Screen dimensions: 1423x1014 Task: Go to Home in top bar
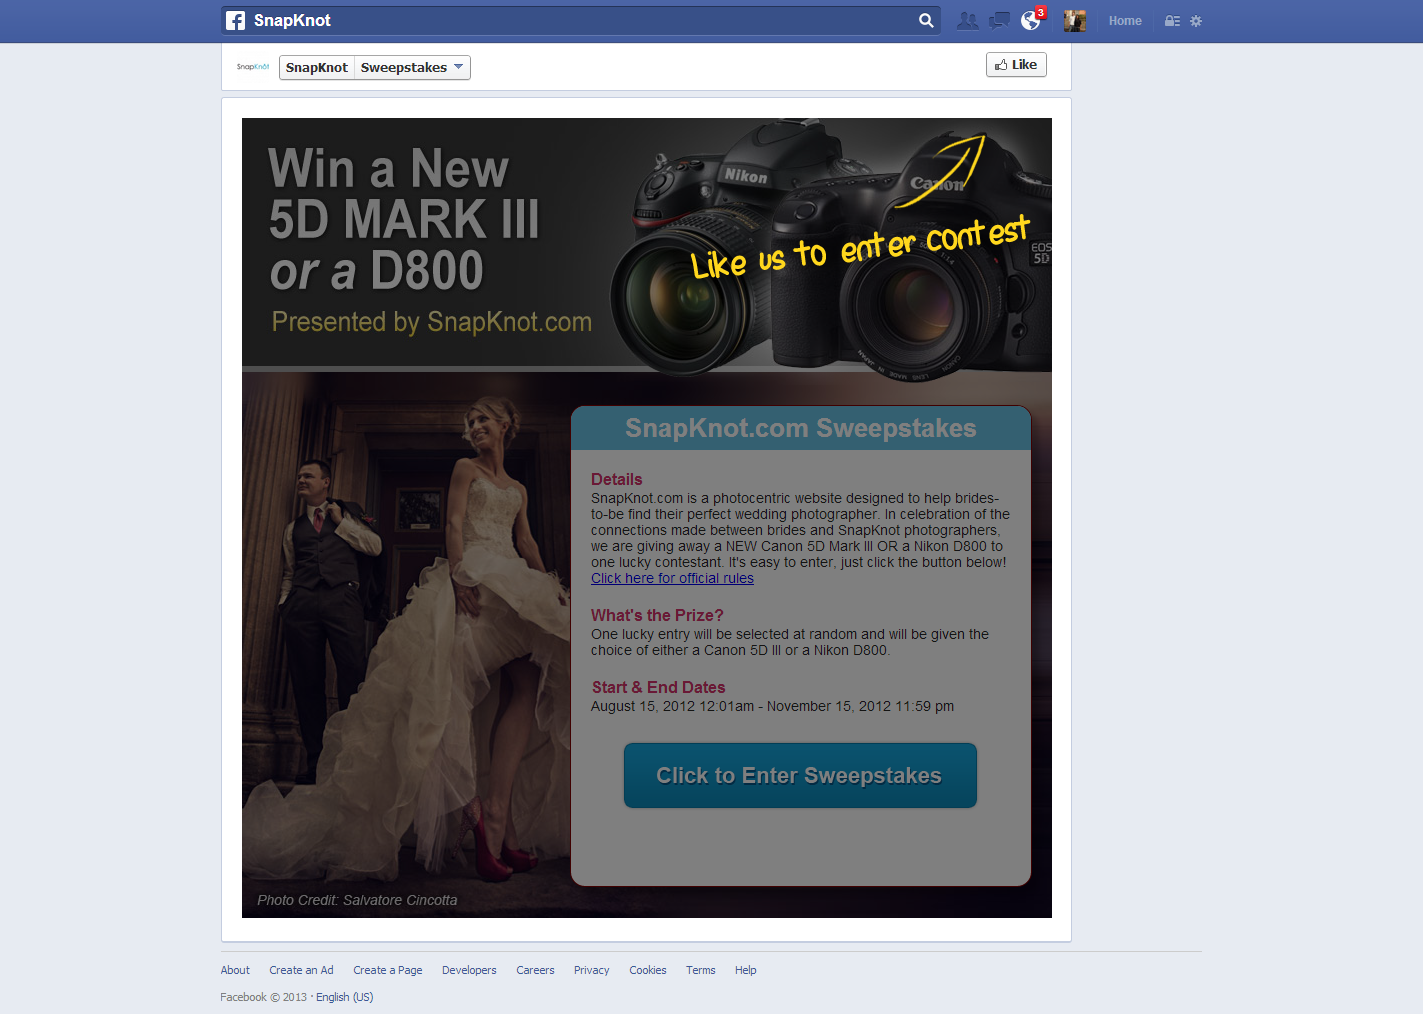click(x=1125, y=20)
